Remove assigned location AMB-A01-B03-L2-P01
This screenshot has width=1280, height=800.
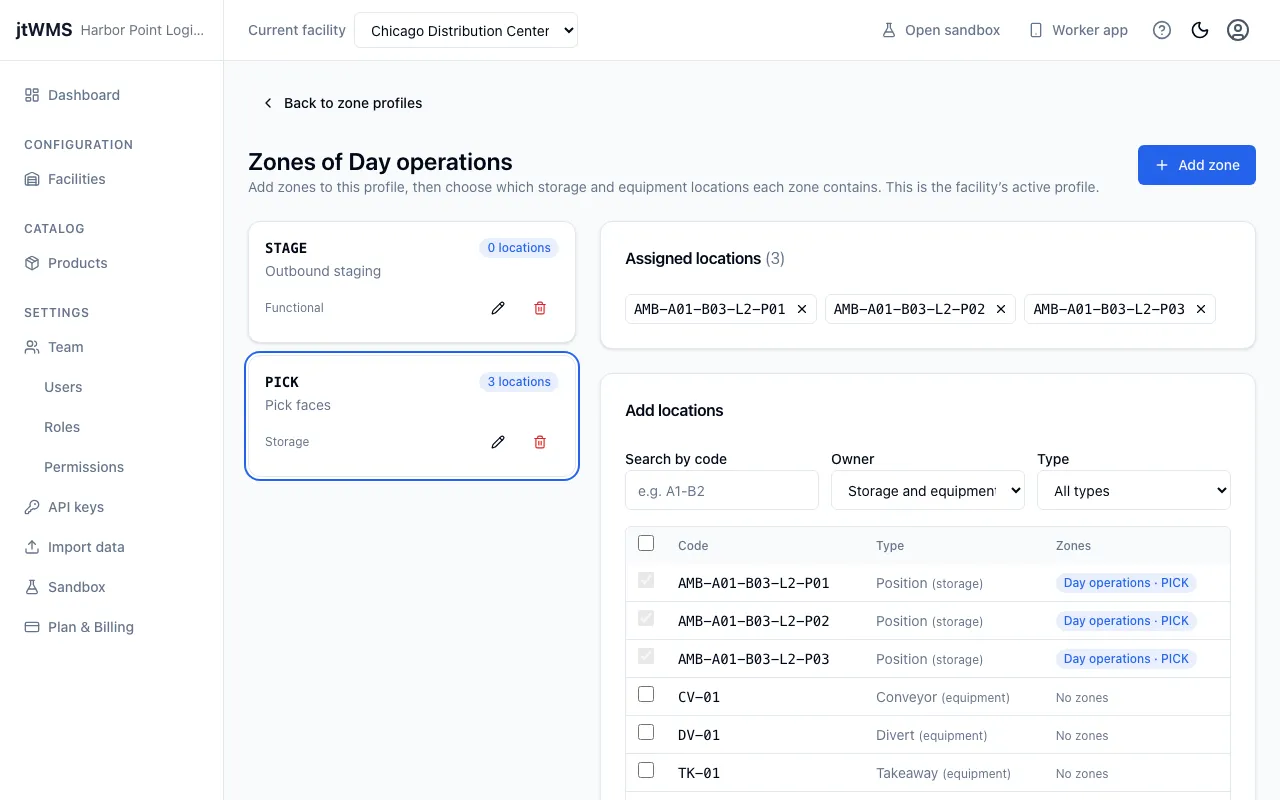(x=802, y=309)
